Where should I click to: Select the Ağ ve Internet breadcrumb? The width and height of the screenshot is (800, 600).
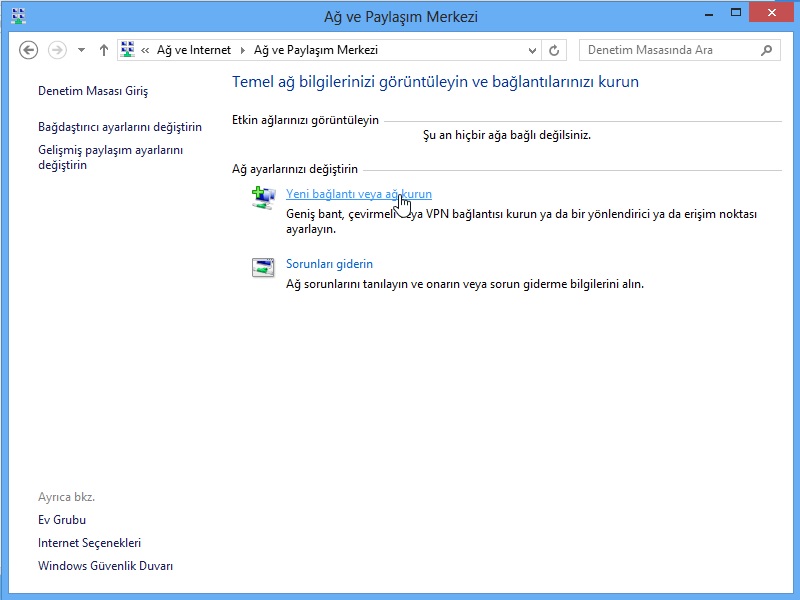point(194,50)
